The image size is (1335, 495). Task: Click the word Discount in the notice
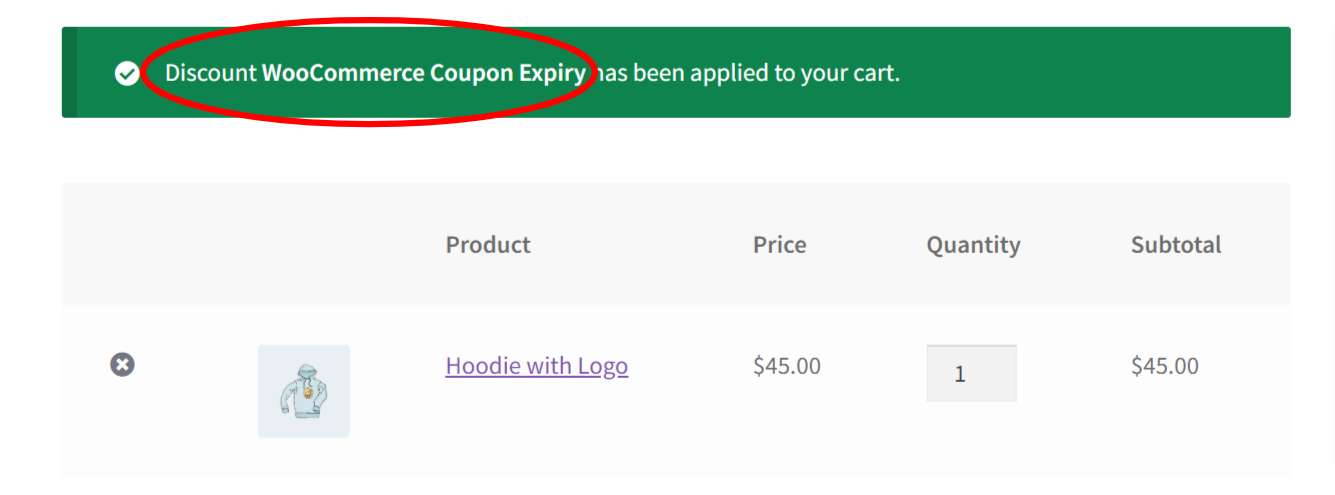pos(210,73)
